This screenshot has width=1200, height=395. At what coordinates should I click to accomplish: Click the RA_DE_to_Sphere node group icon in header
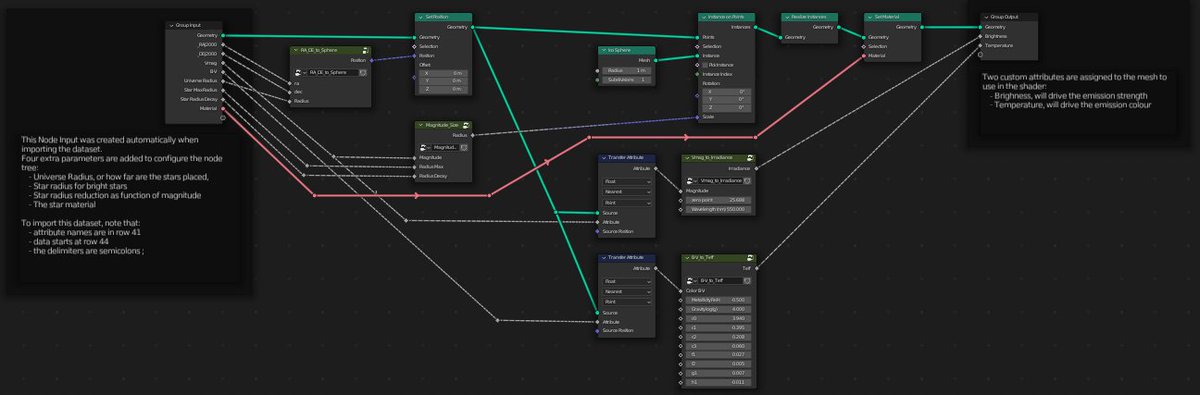[366, 50]
